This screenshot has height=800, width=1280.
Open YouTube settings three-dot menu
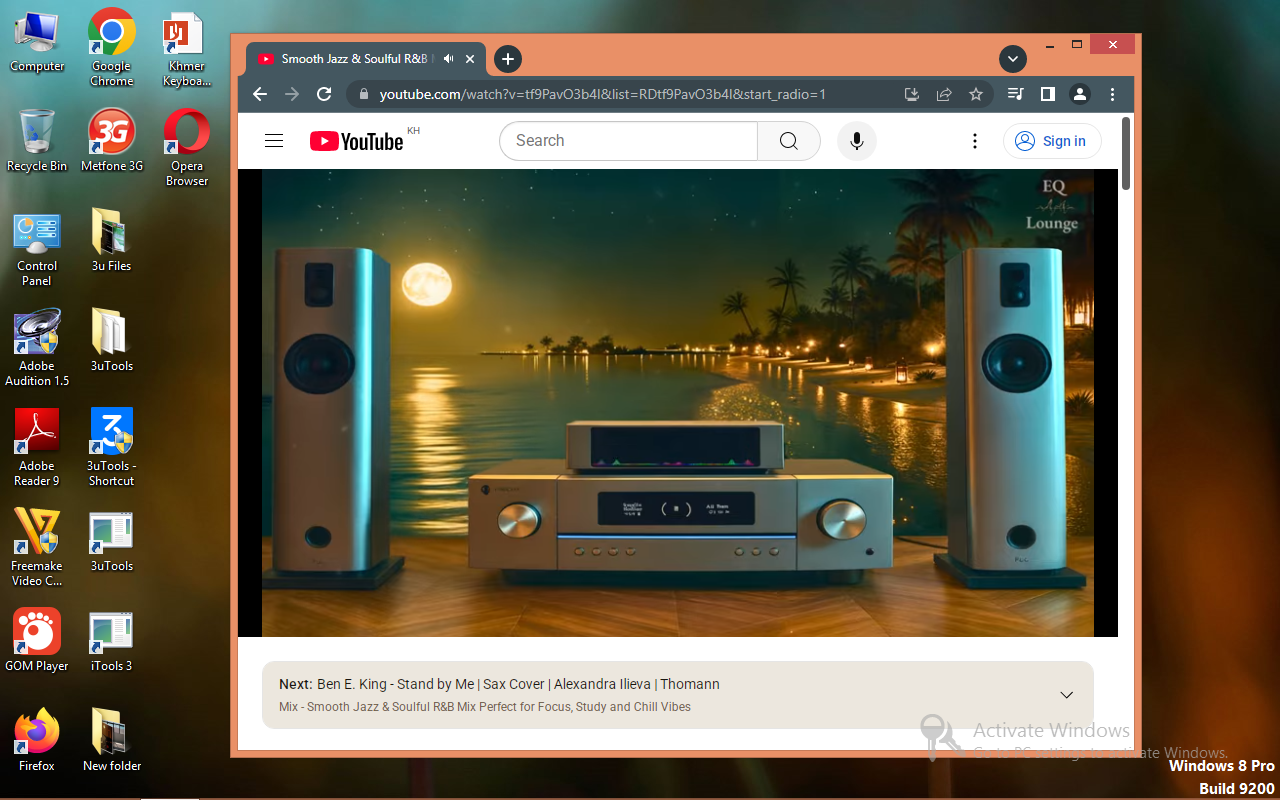975,141
